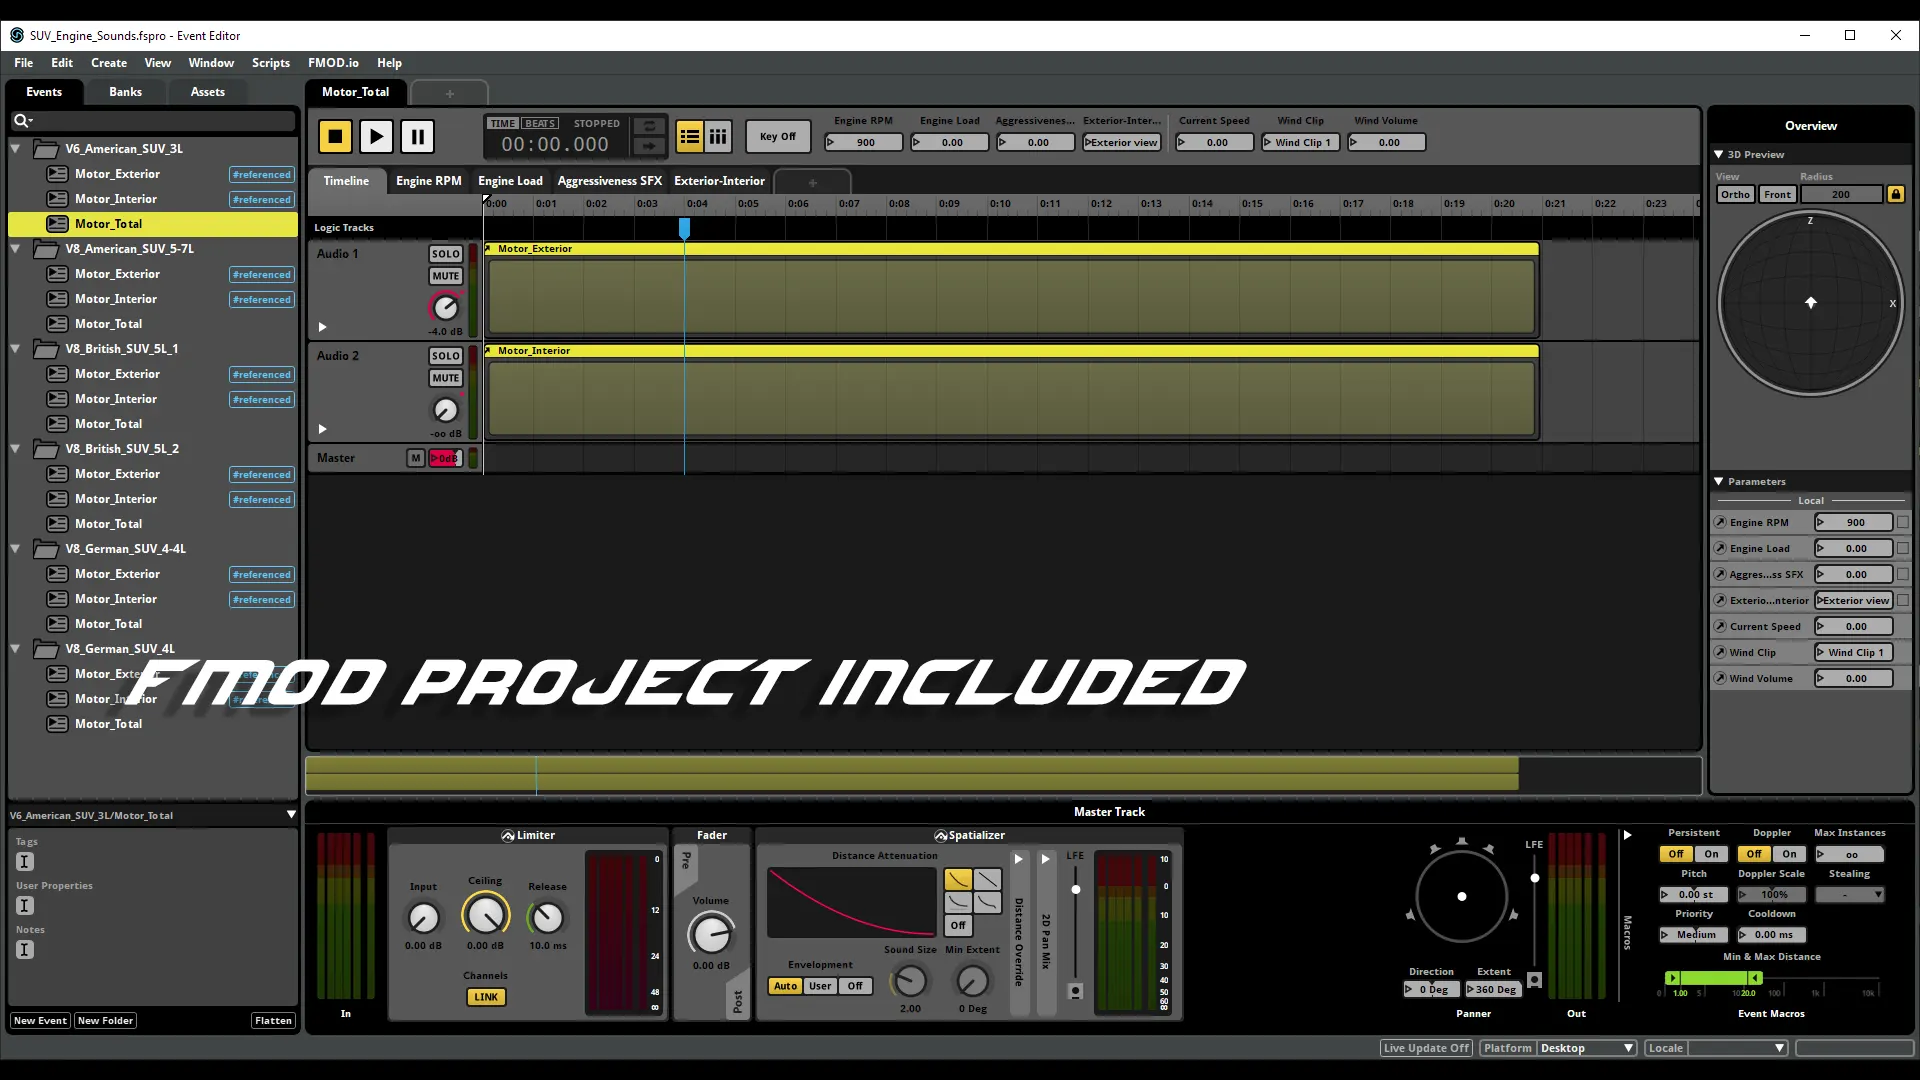1920x1080 pixels.
Task: Click the New Event button
Action: (x=40, y=1020)
